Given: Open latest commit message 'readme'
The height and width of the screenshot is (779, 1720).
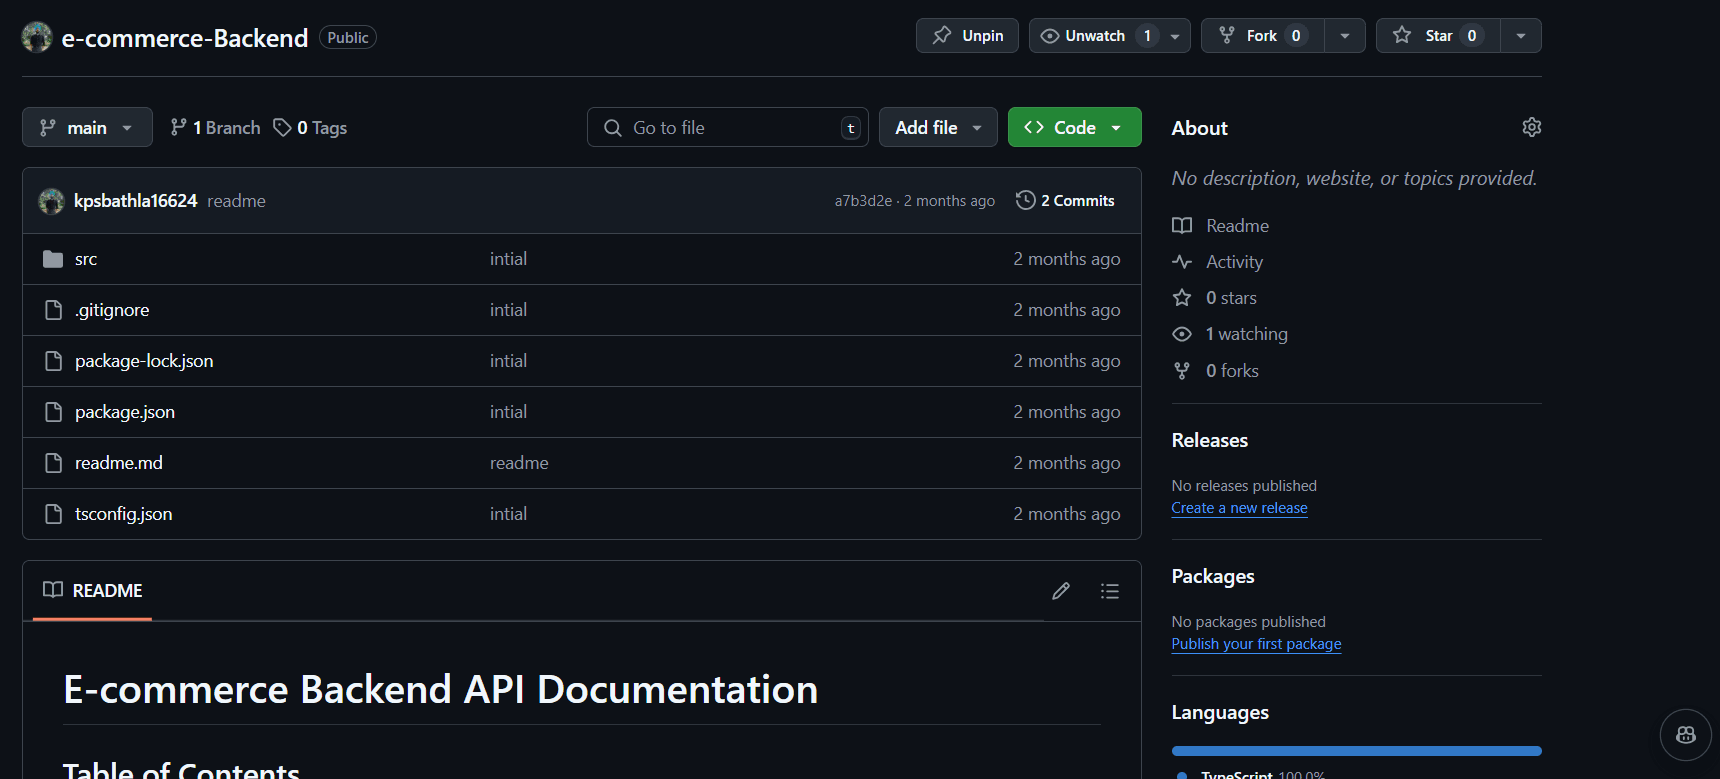Looking at the screenshot, I should pyautogui.click(x=236, y=201).
